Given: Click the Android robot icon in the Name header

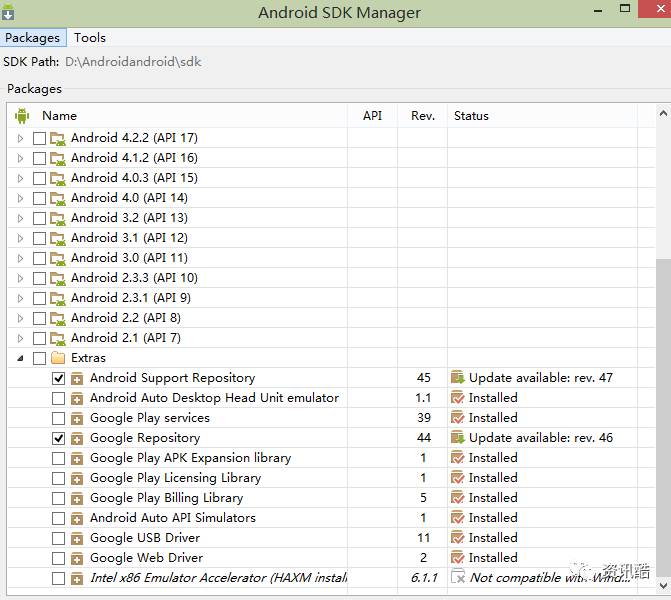Looking at the screenshot, I should pyautogui.click(x=22, y=116).
